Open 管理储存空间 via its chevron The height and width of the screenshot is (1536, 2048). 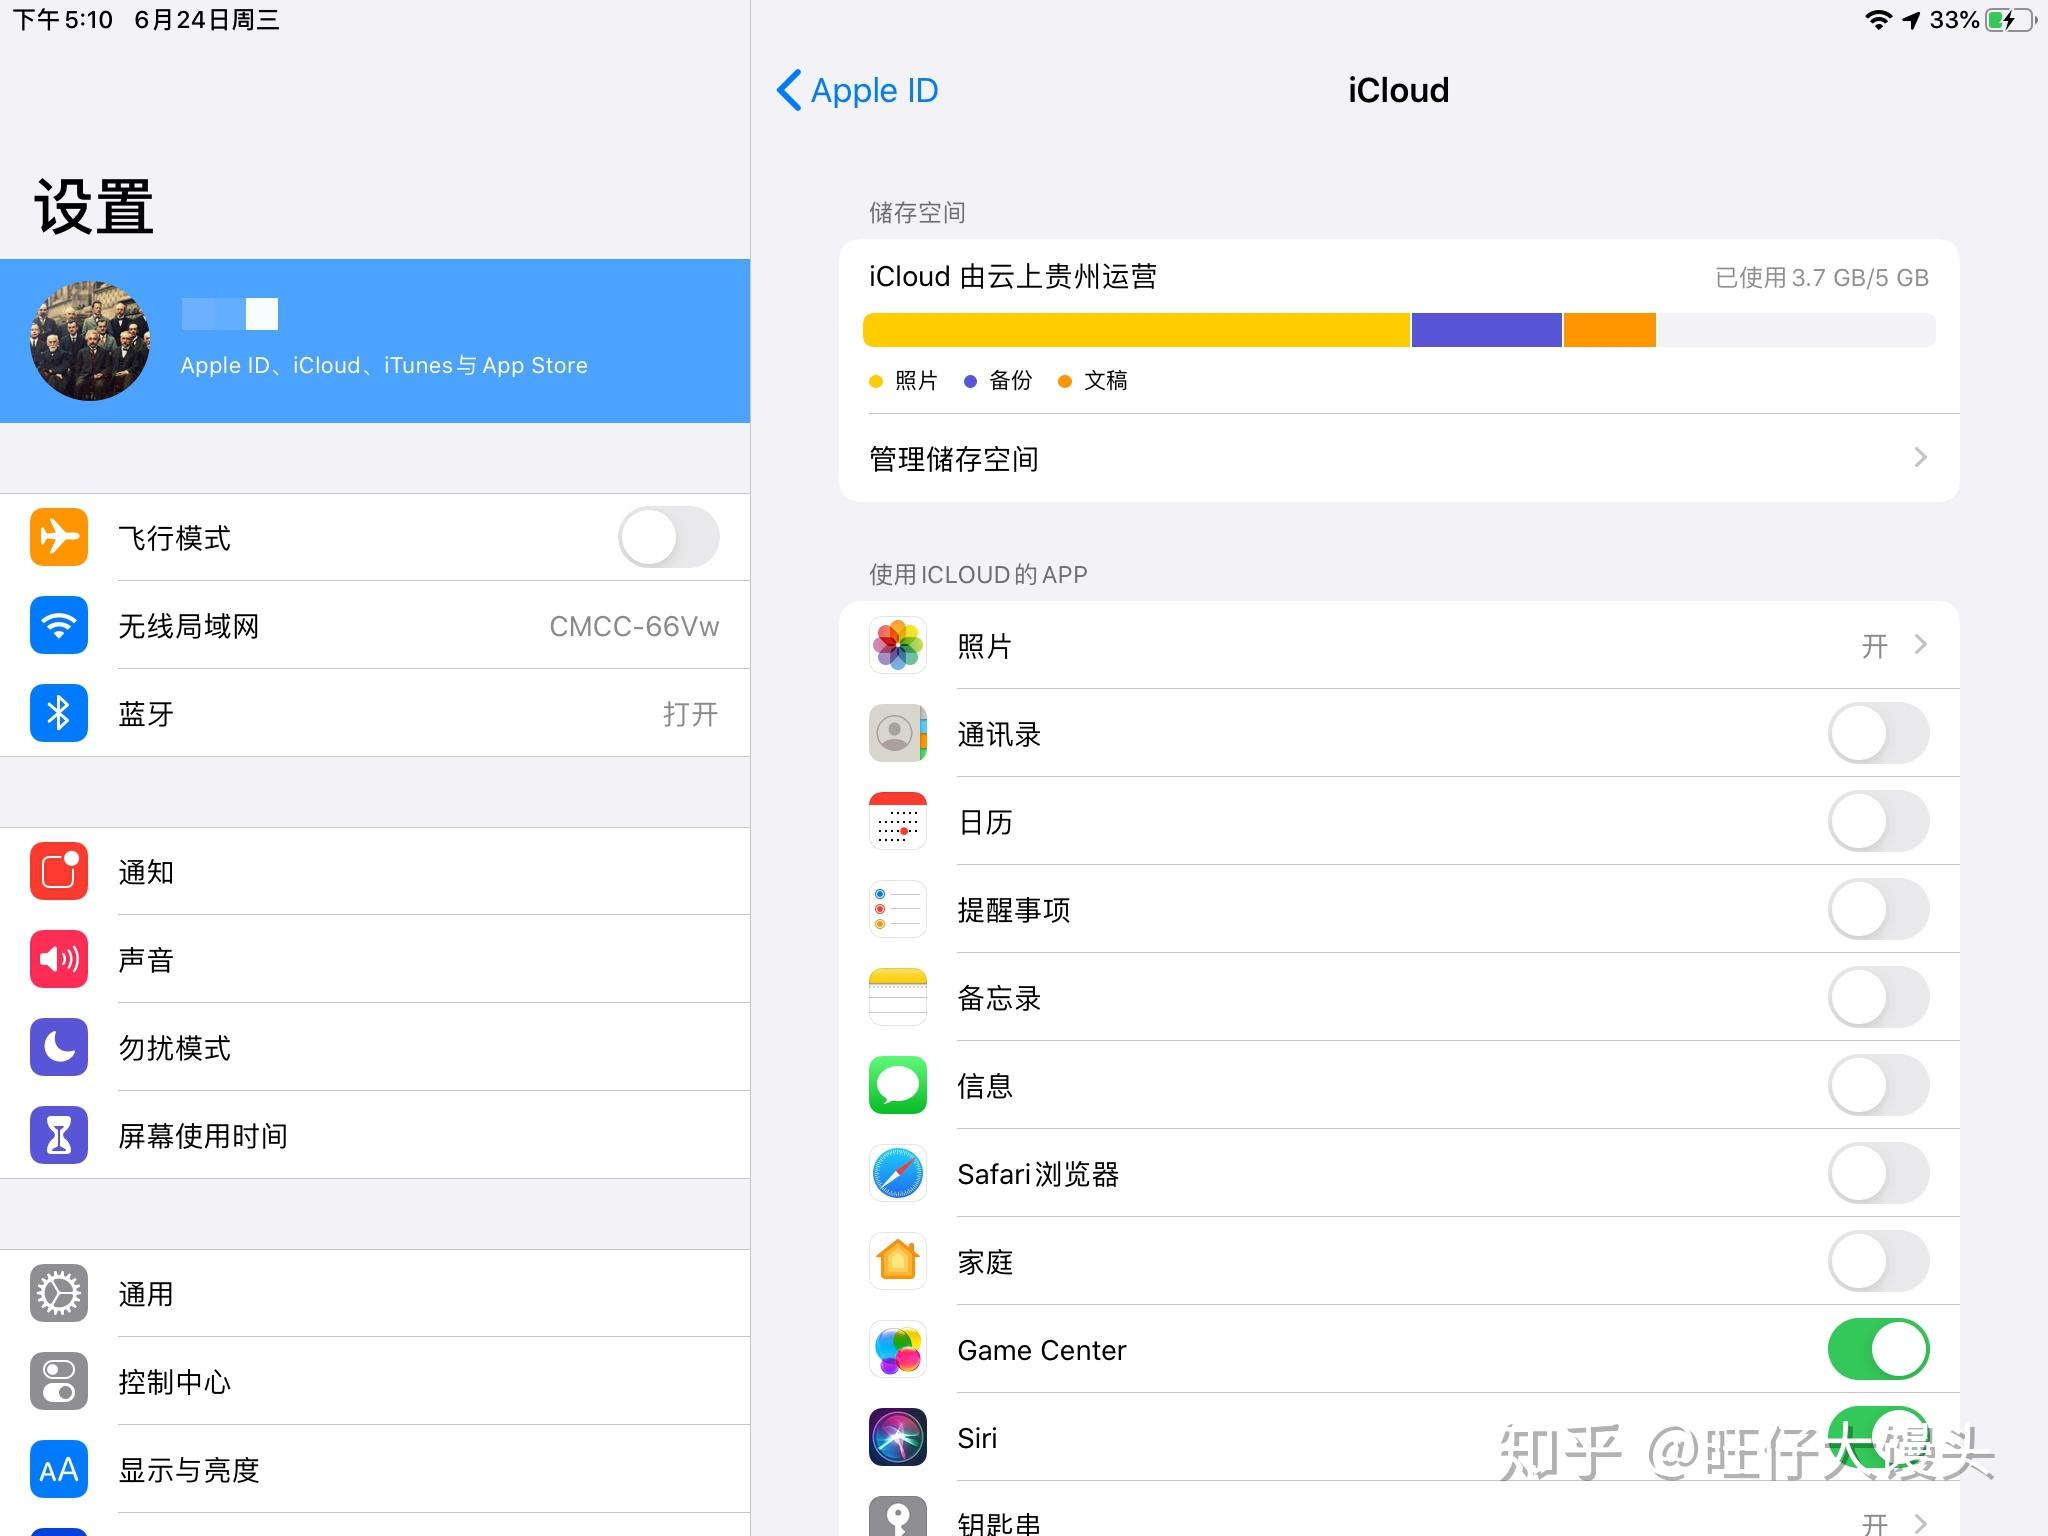[1920, 458]
